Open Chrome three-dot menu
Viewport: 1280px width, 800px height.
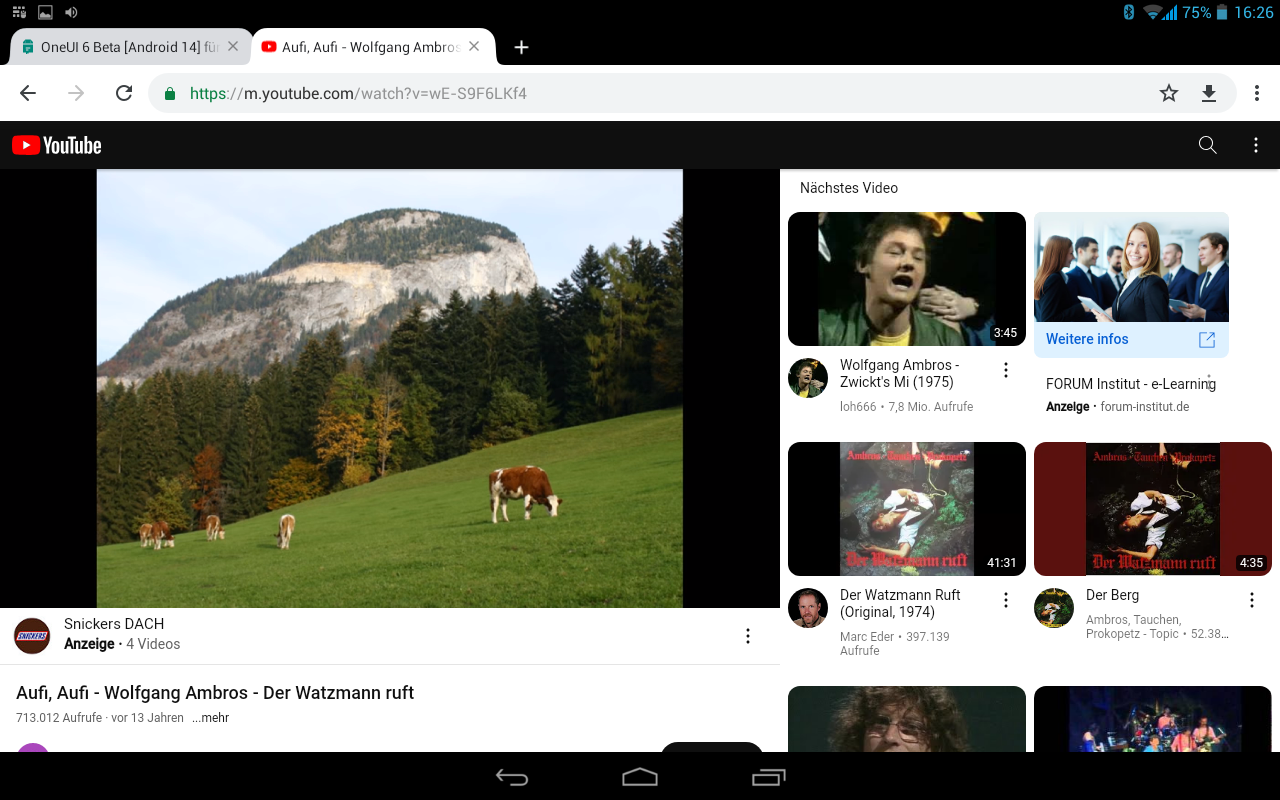[1256, 93]
